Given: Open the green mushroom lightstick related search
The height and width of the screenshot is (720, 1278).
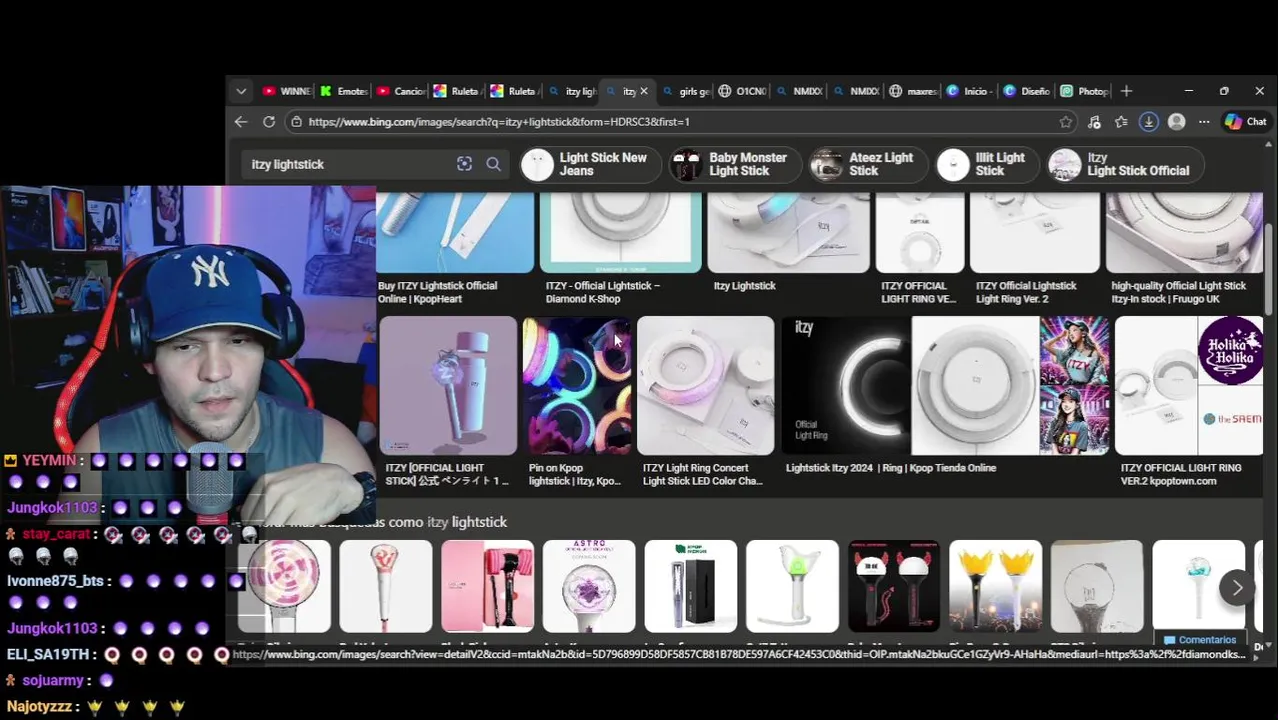Looking at the screenshot, I should [x=792, y=586].
